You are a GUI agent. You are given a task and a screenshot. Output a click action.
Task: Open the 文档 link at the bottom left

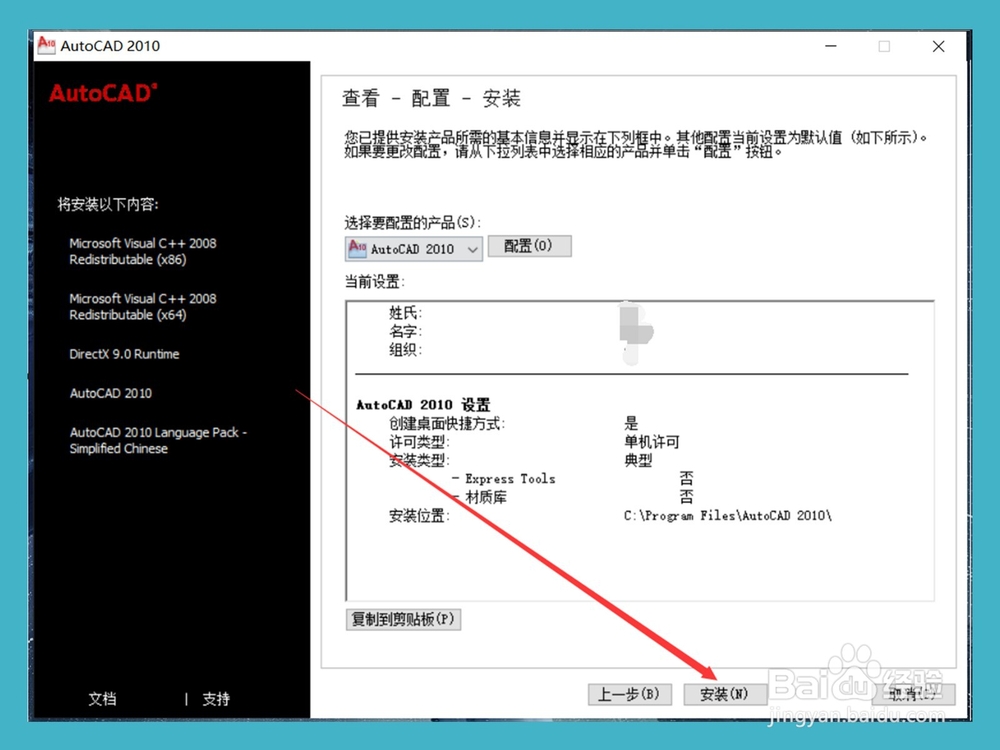tap(102, 698)
